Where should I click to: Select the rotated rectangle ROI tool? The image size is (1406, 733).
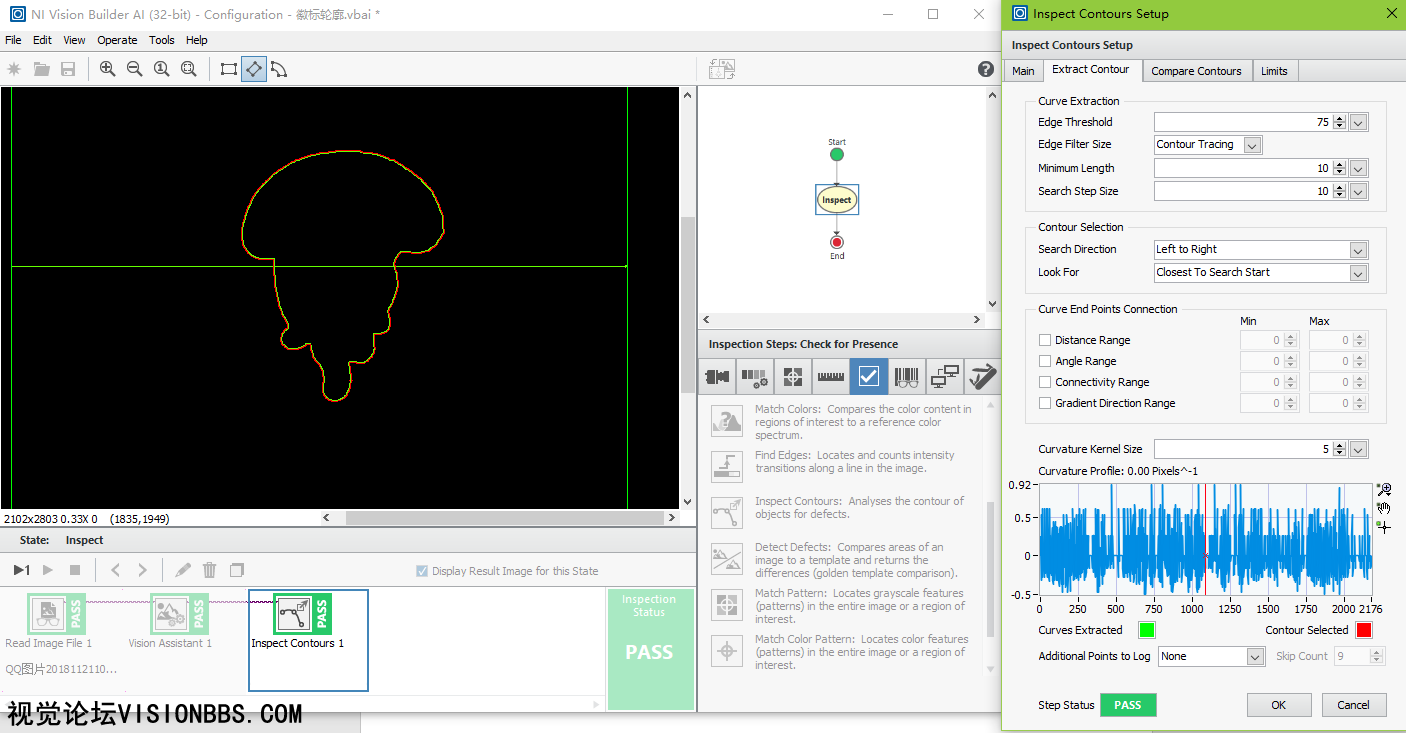pos(254,69)
